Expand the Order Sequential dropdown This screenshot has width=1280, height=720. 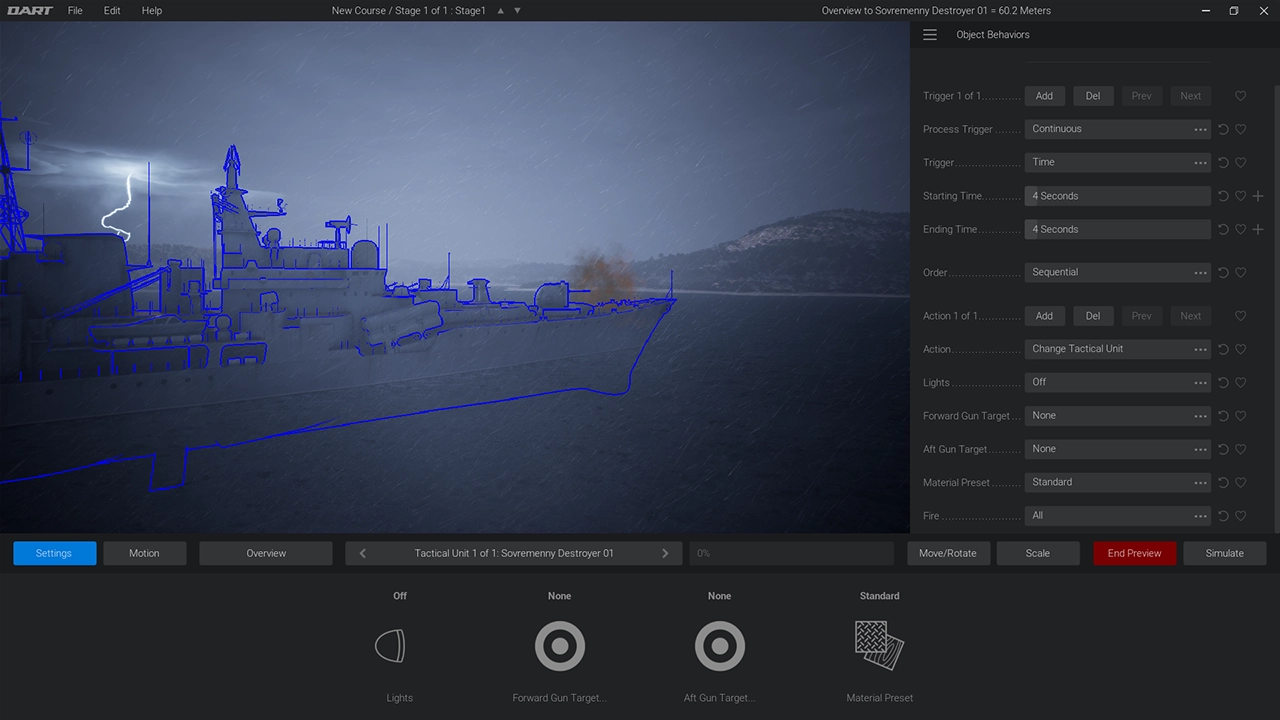pyautogui.click(x=1117, y=272)
